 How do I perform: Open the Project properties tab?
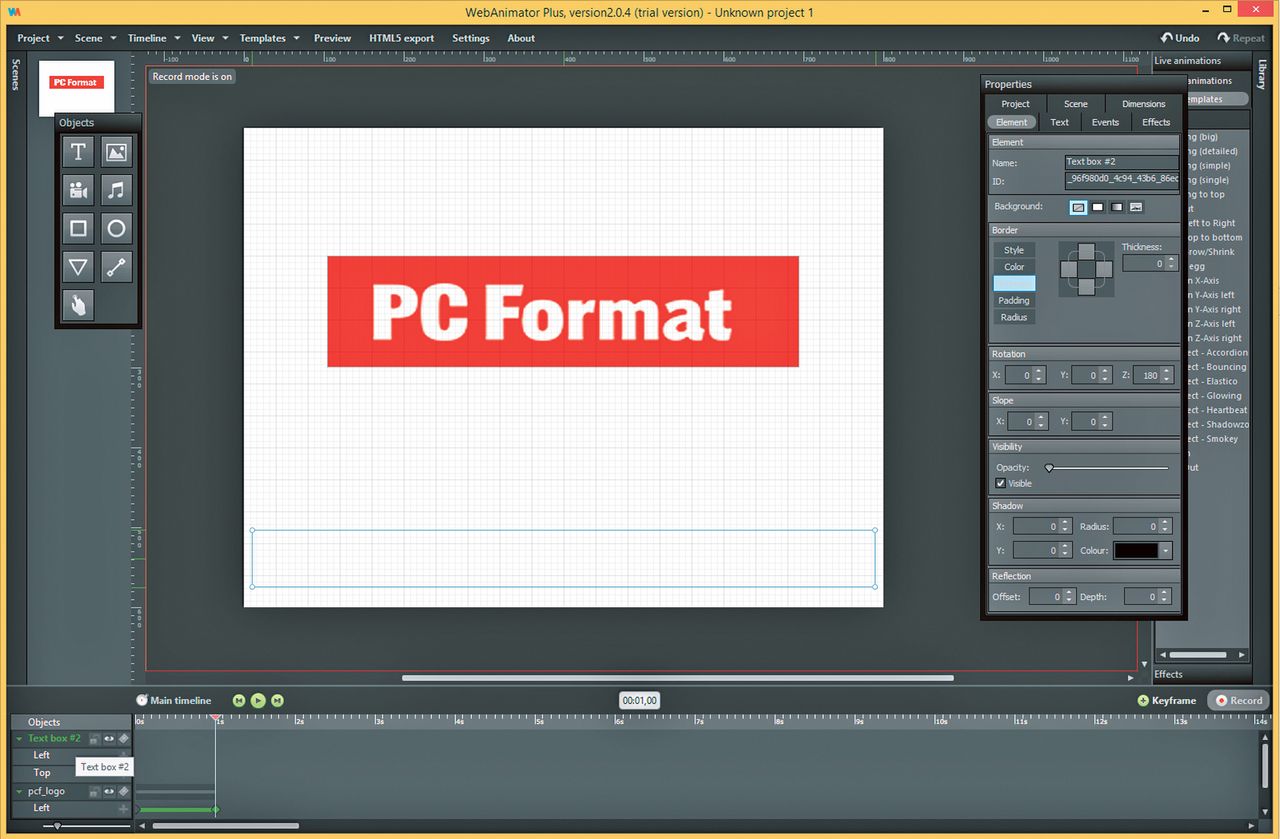click(1015, 104)
